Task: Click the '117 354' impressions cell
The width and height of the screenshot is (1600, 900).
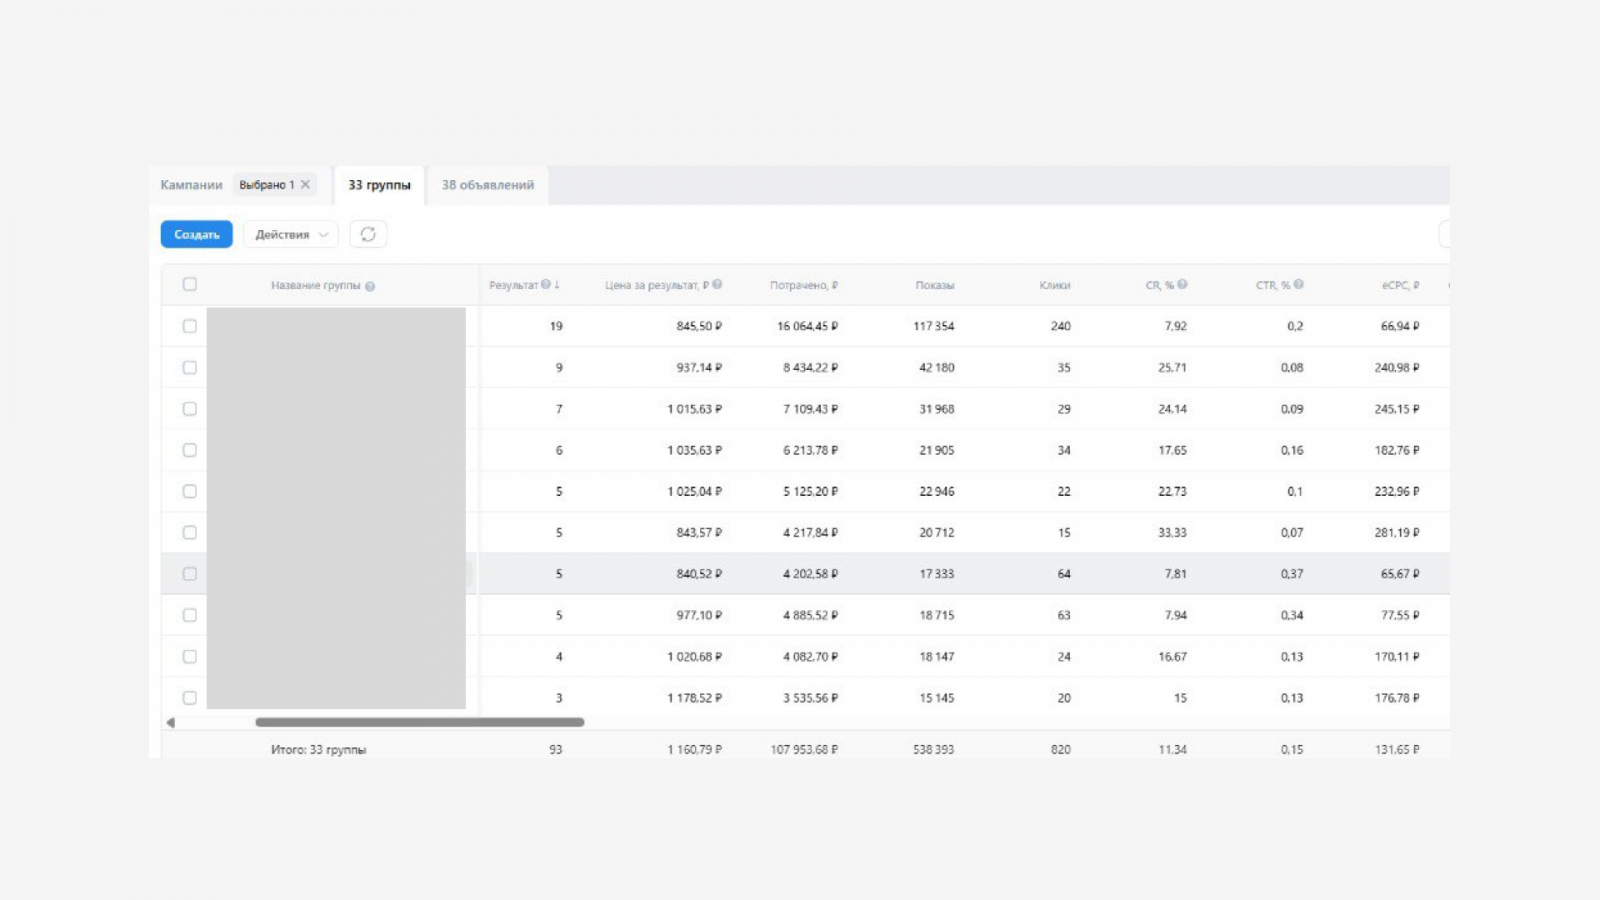Action: coord(934,326)
